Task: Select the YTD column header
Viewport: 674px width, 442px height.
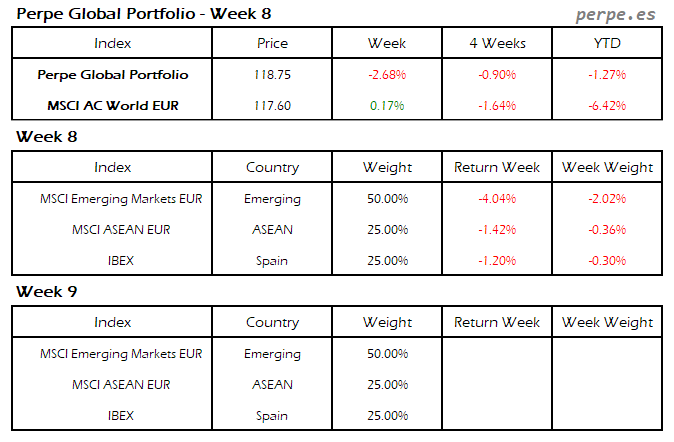Action: pos(608,43)
